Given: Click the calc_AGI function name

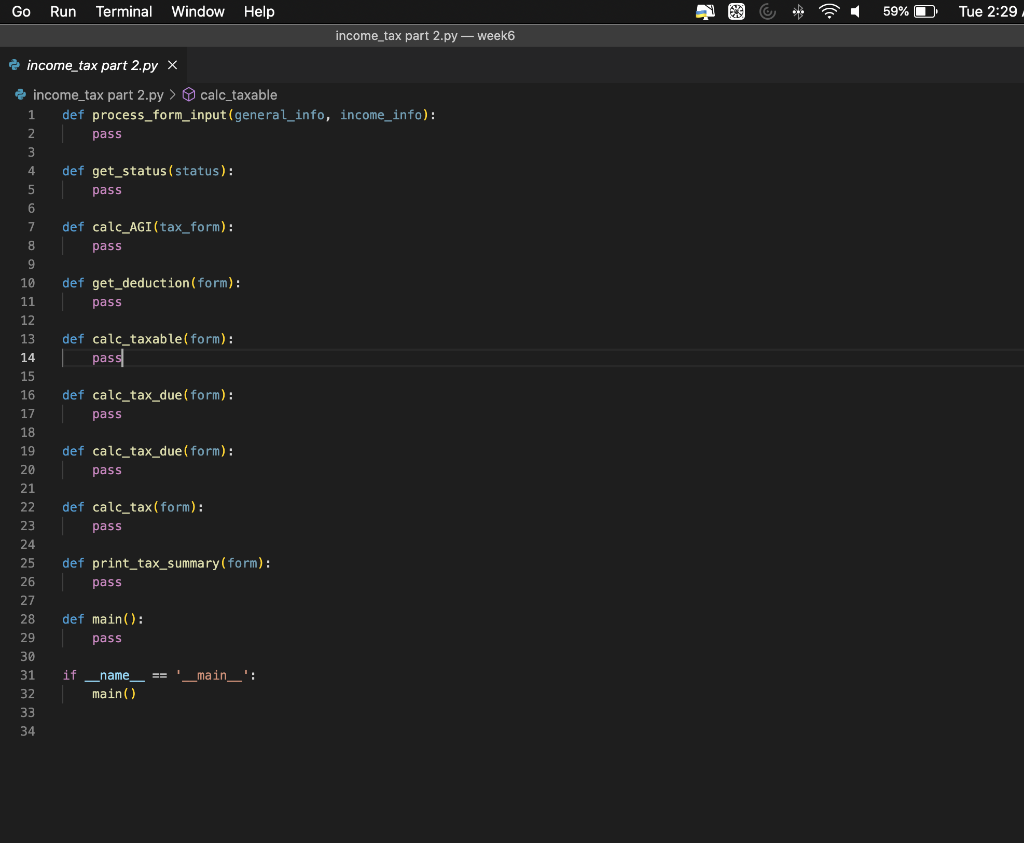Looking at the screenshot, I should pyautogui.click(x=122, y=227).
